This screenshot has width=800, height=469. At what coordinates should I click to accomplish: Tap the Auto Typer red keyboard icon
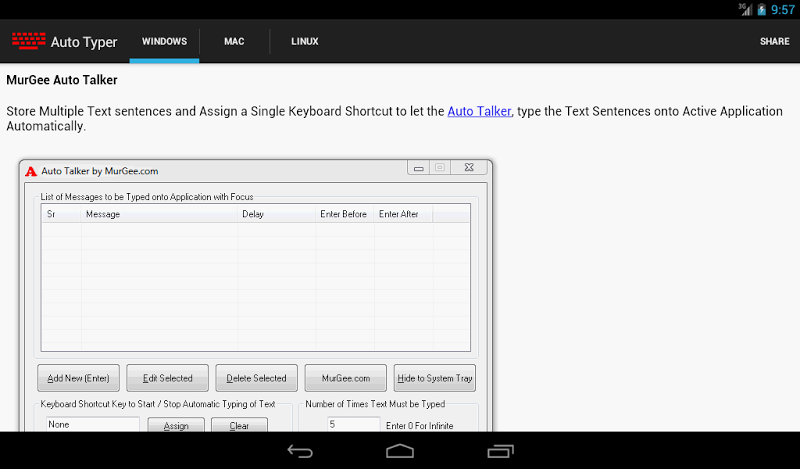(29, 41)
